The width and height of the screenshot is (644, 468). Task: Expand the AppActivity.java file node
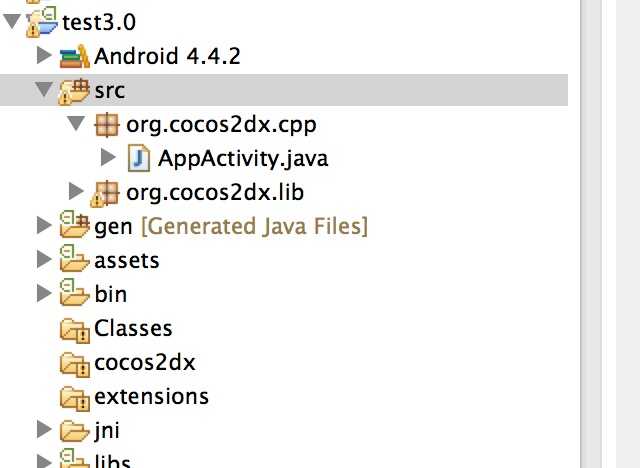point(108,157)
